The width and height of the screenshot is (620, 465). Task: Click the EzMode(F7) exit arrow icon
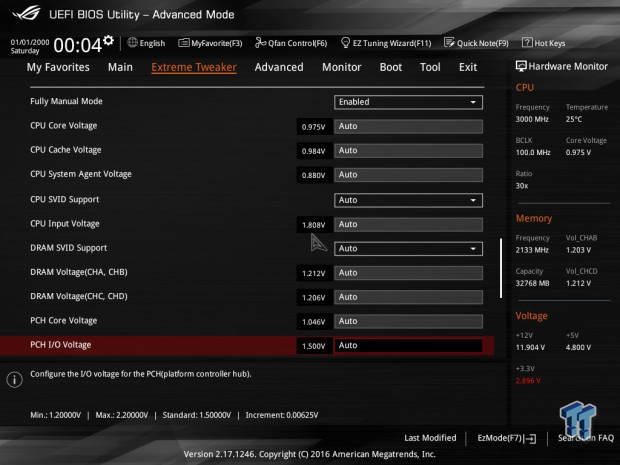[530, 439]
